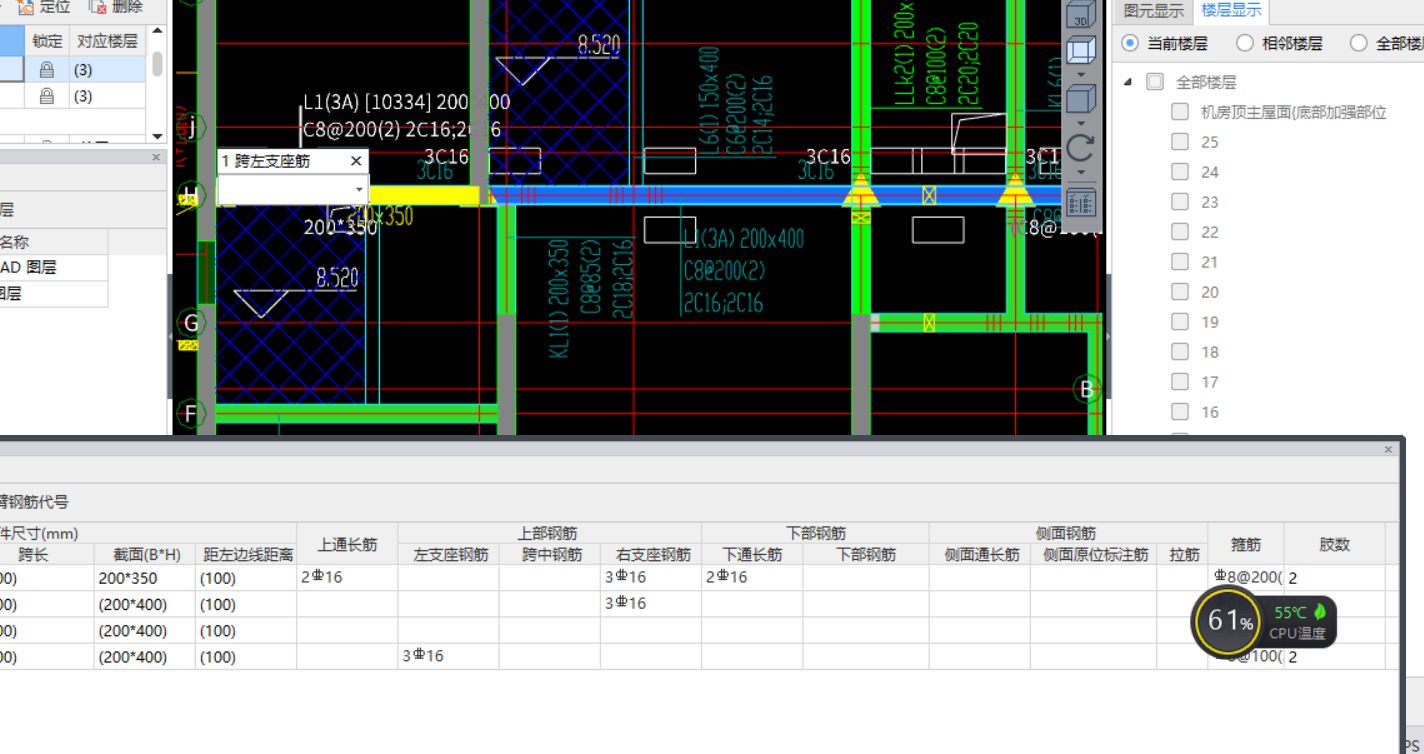Check the 全部楼层 tree checkbox

[1155, 82]
